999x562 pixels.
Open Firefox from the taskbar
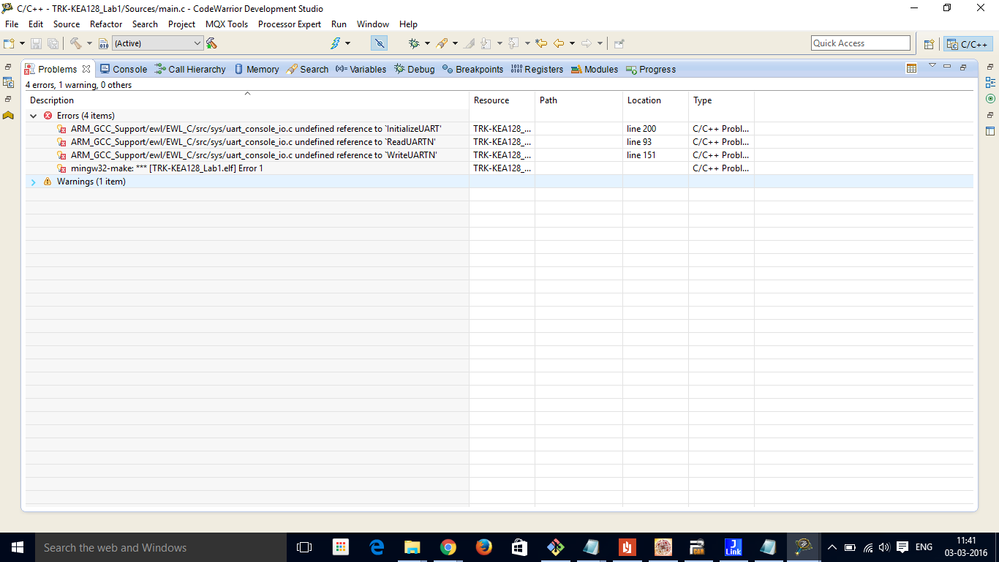484,547
